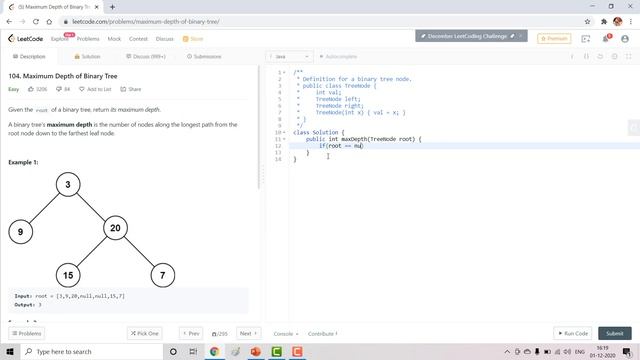
Task: Go to the Next problem
Action: point(248,333)
